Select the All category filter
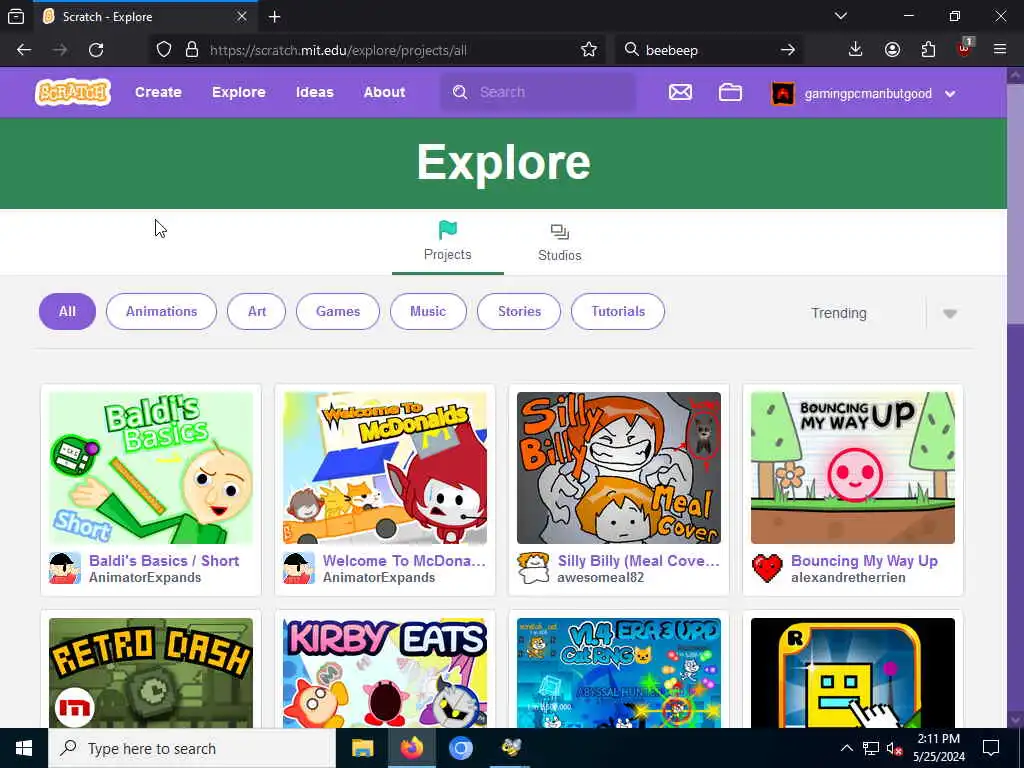The image size is (1024, 768). pos(67,312)
